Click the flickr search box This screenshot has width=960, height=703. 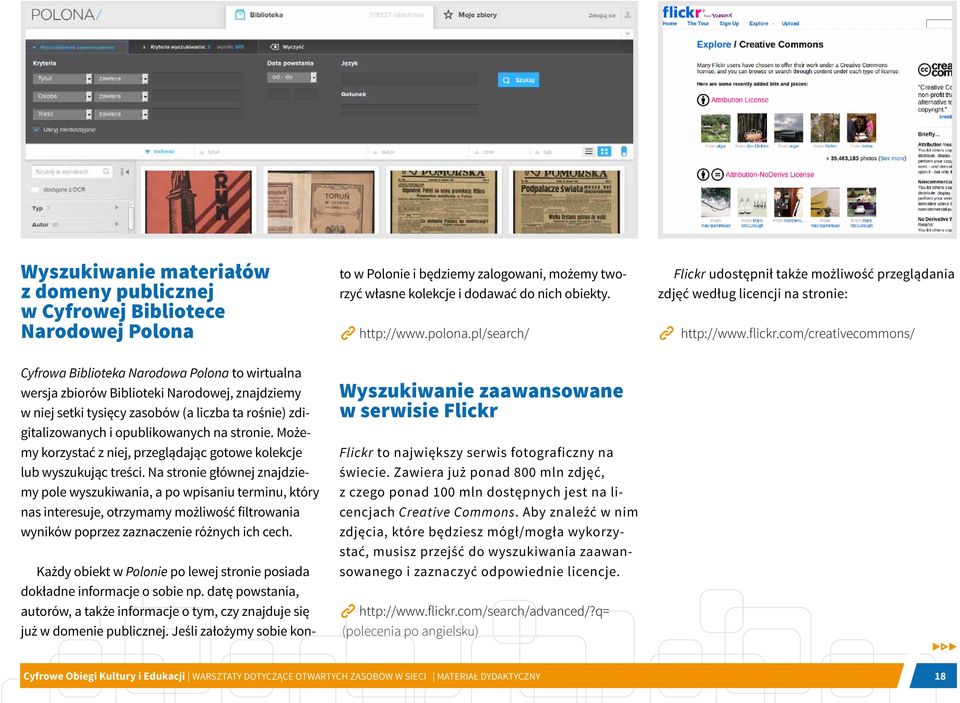(939, 24)
